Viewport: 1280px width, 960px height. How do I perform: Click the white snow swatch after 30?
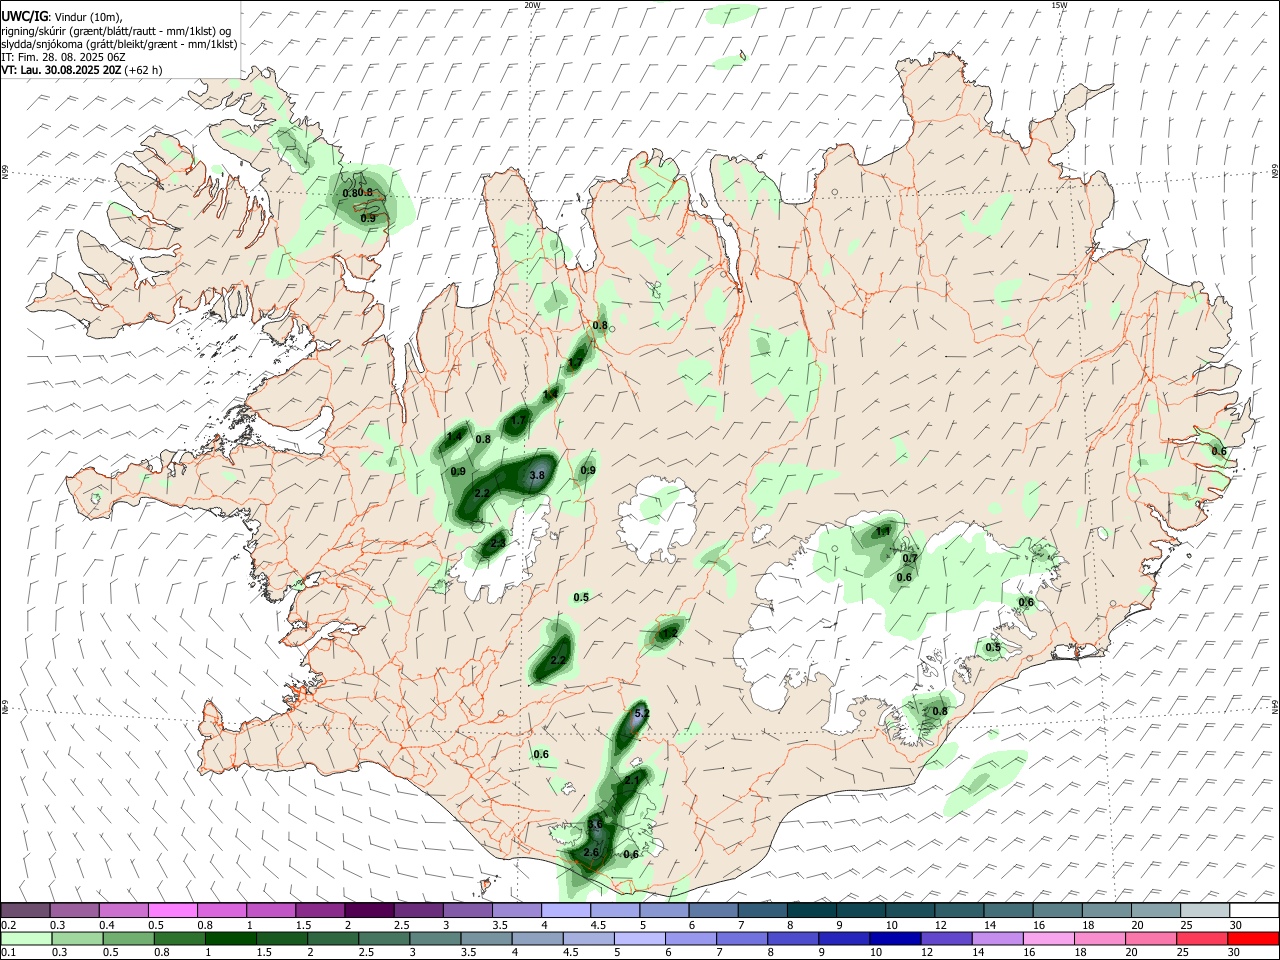pos(1254,910)
